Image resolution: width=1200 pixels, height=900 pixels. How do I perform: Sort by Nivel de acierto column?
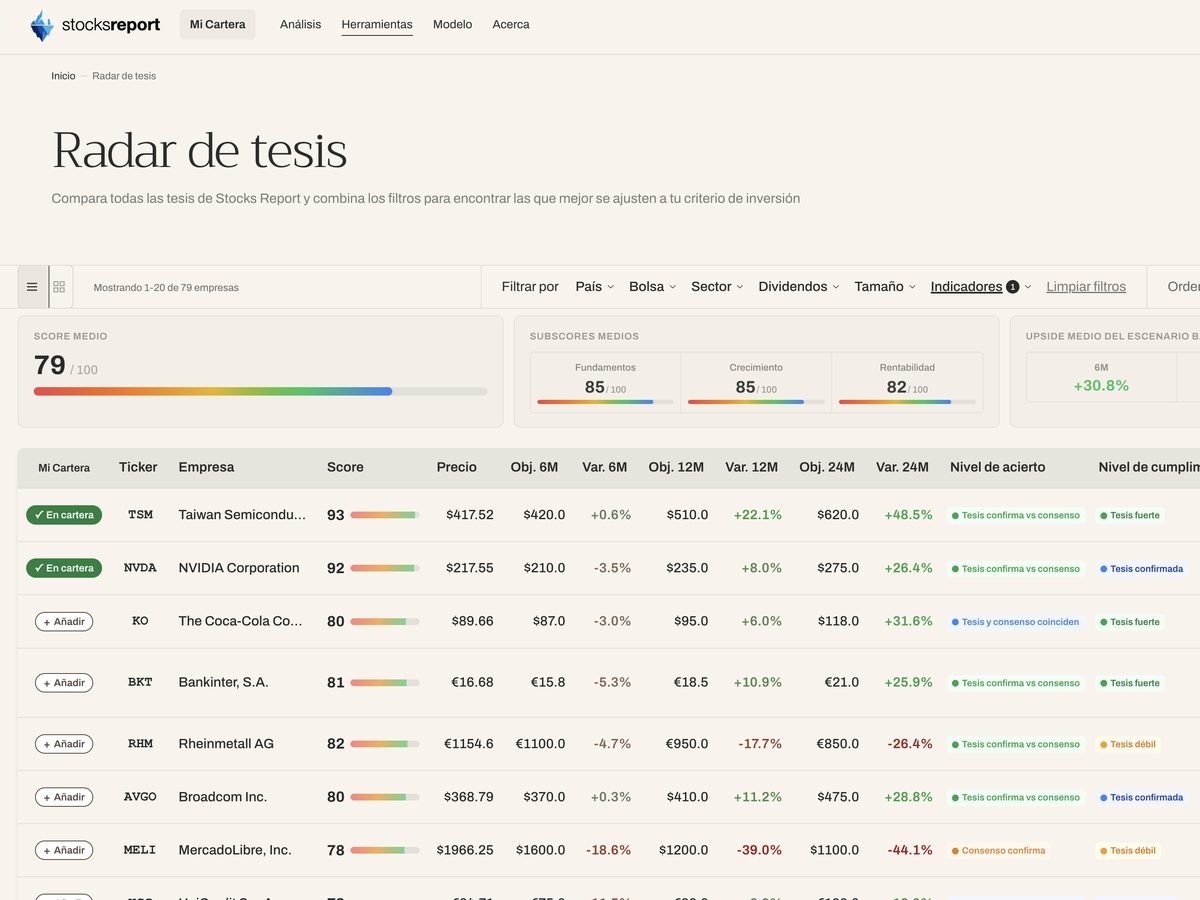click(x=997, y=467)
